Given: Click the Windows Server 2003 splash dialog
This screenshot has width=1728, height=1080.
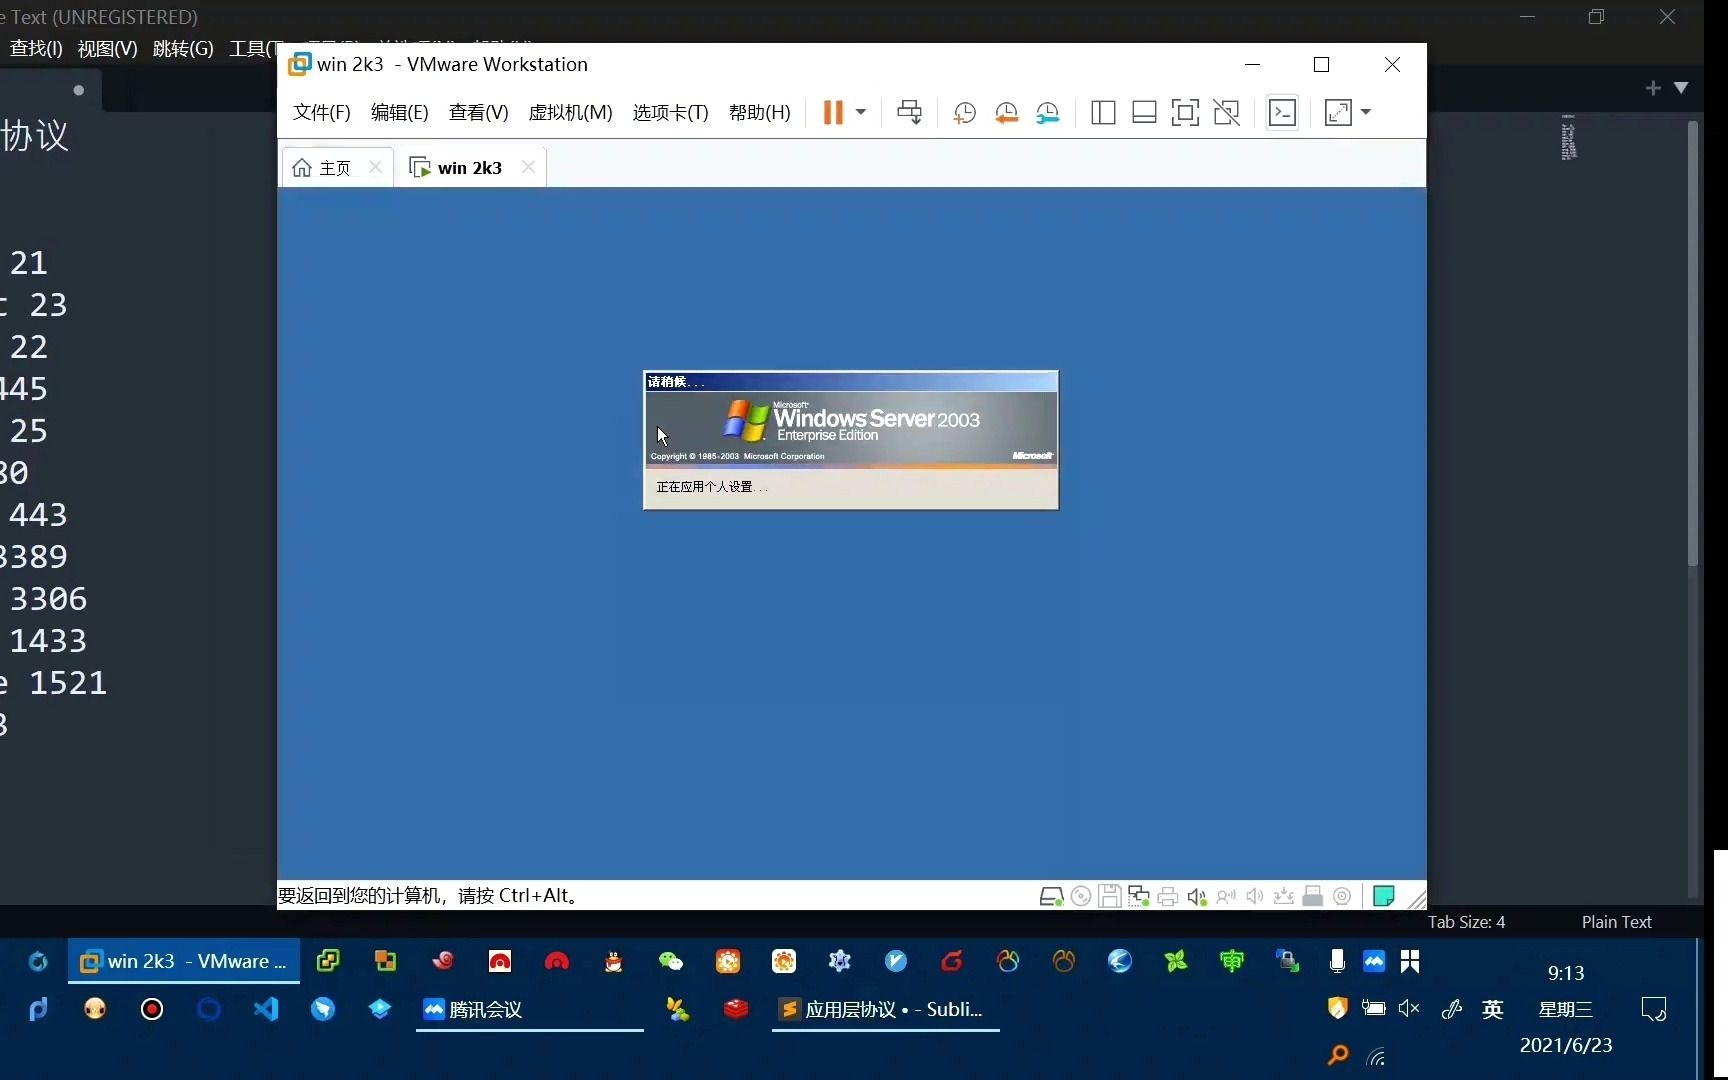Looking at the screenshot, I should (x=850, y=440).
